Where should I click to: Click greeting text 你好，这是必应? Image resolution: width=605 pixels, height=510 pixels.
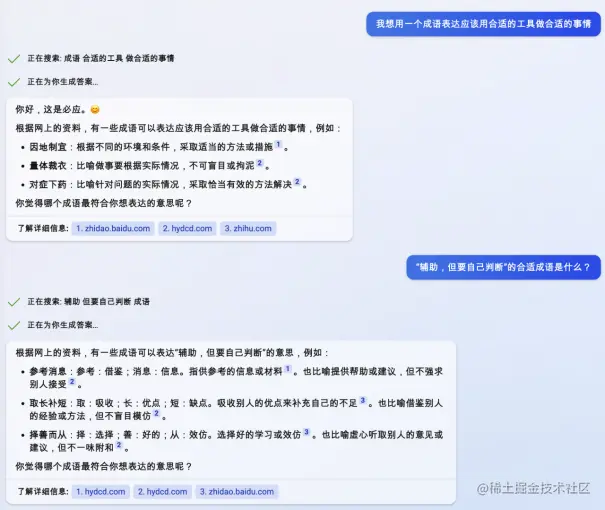[x=51, y=110]
